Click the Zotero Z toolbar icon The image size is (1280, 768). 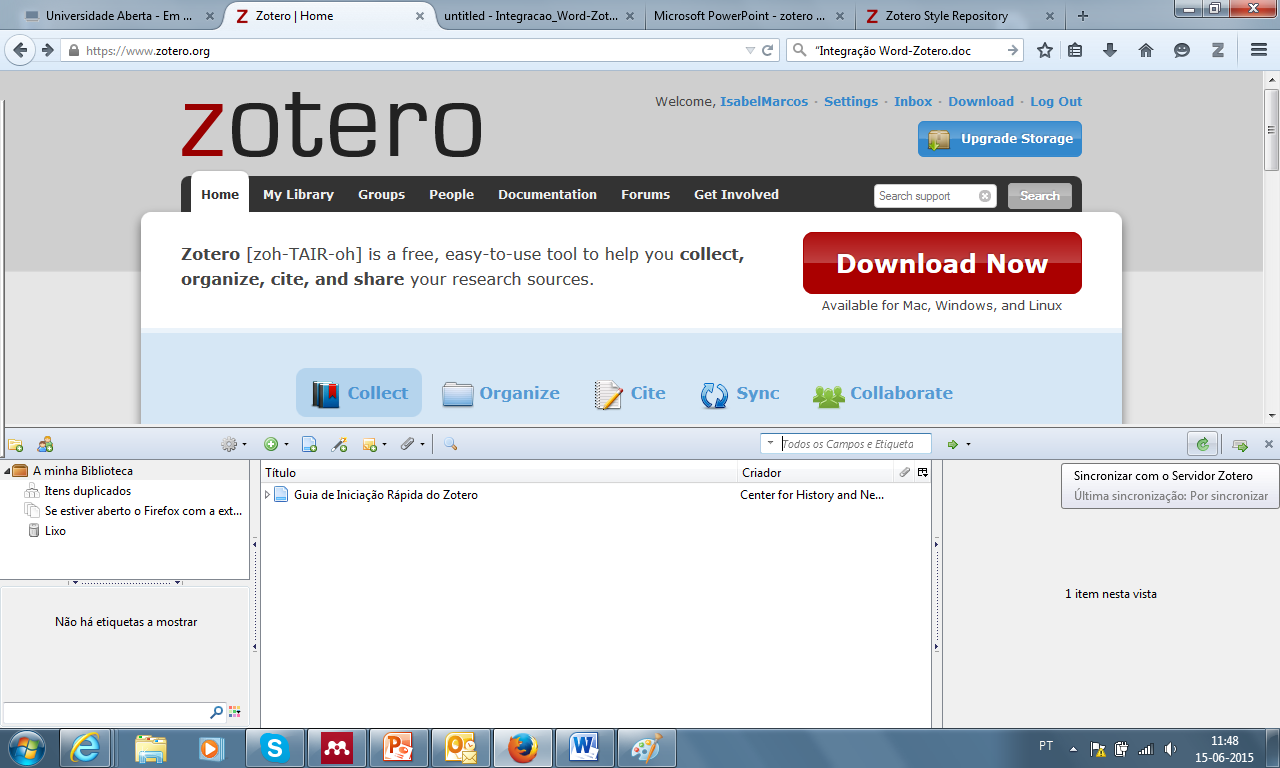tap(1218, 50)
